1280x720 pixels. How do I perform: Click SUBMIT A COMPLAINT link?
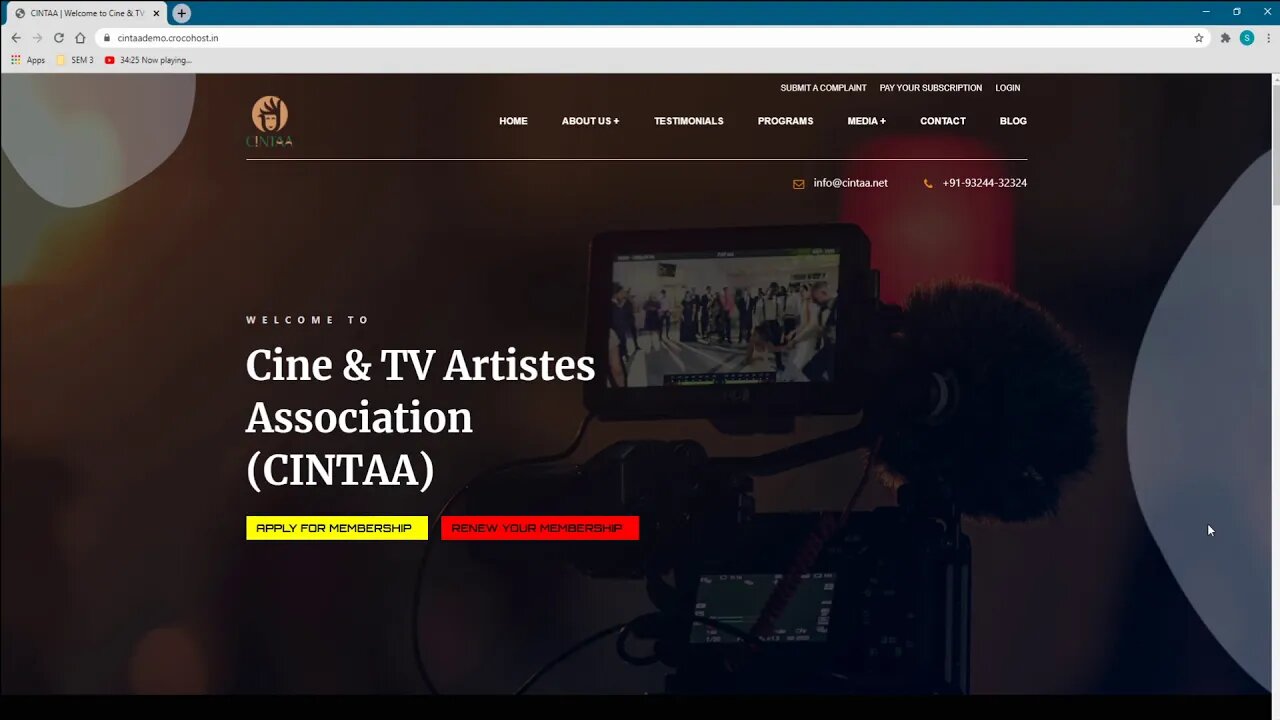point(823,88)
